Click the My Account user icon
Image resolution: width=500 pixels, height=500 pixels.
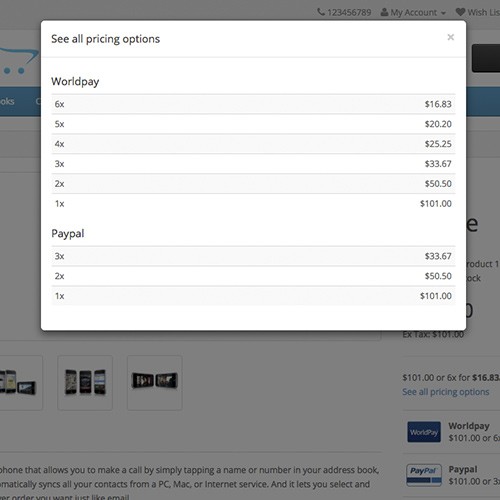point(384,12)
